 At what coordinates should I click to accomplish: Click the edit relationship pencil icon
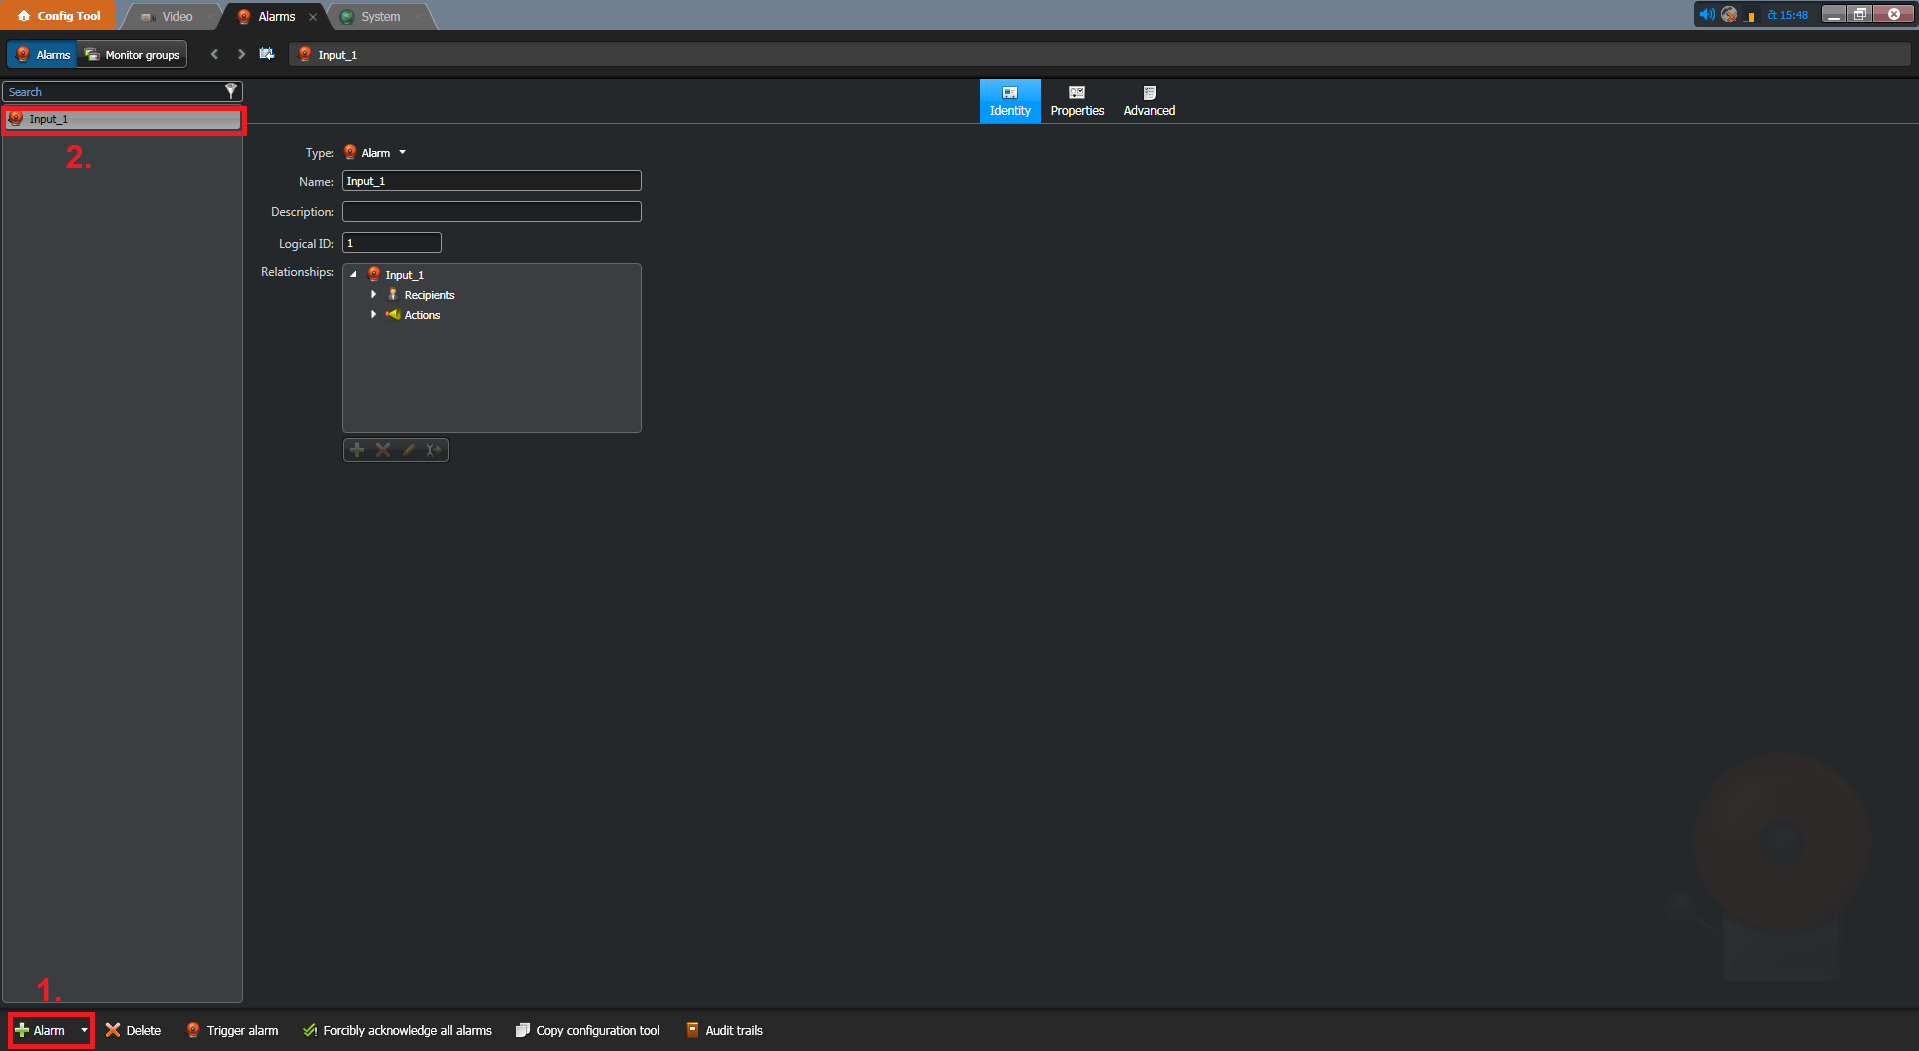coord(409,450)
